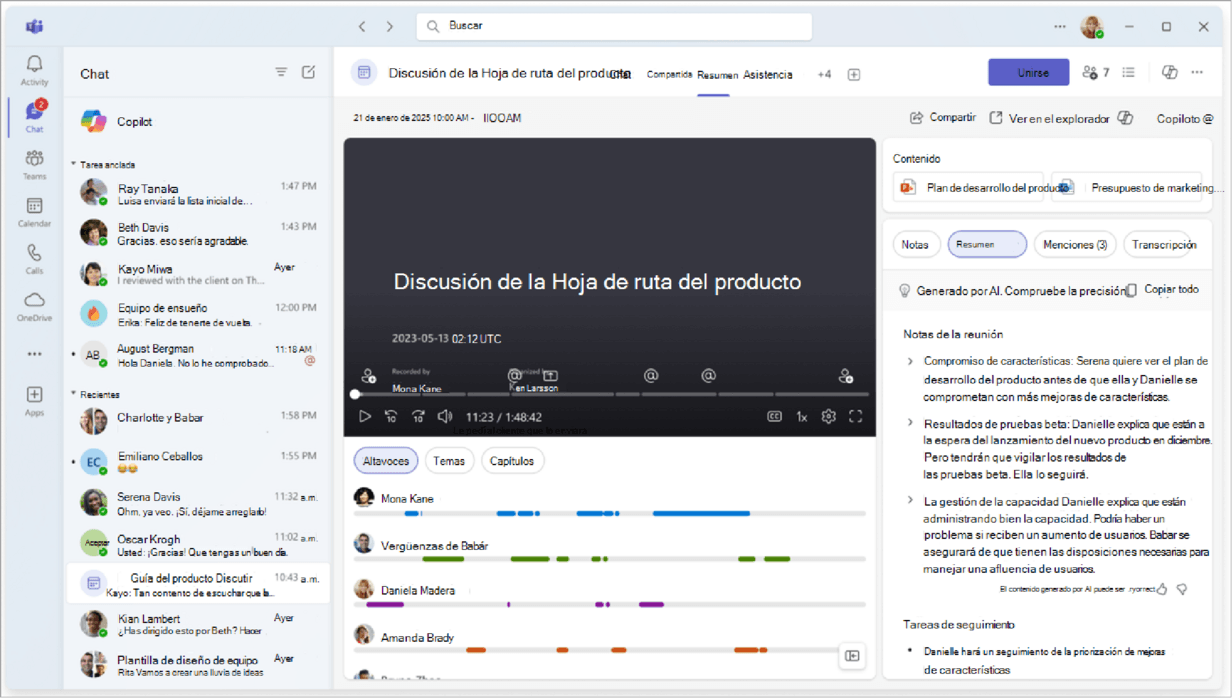Click the new chat compose icon
The image size is (1232, 698).
point(309,73)
